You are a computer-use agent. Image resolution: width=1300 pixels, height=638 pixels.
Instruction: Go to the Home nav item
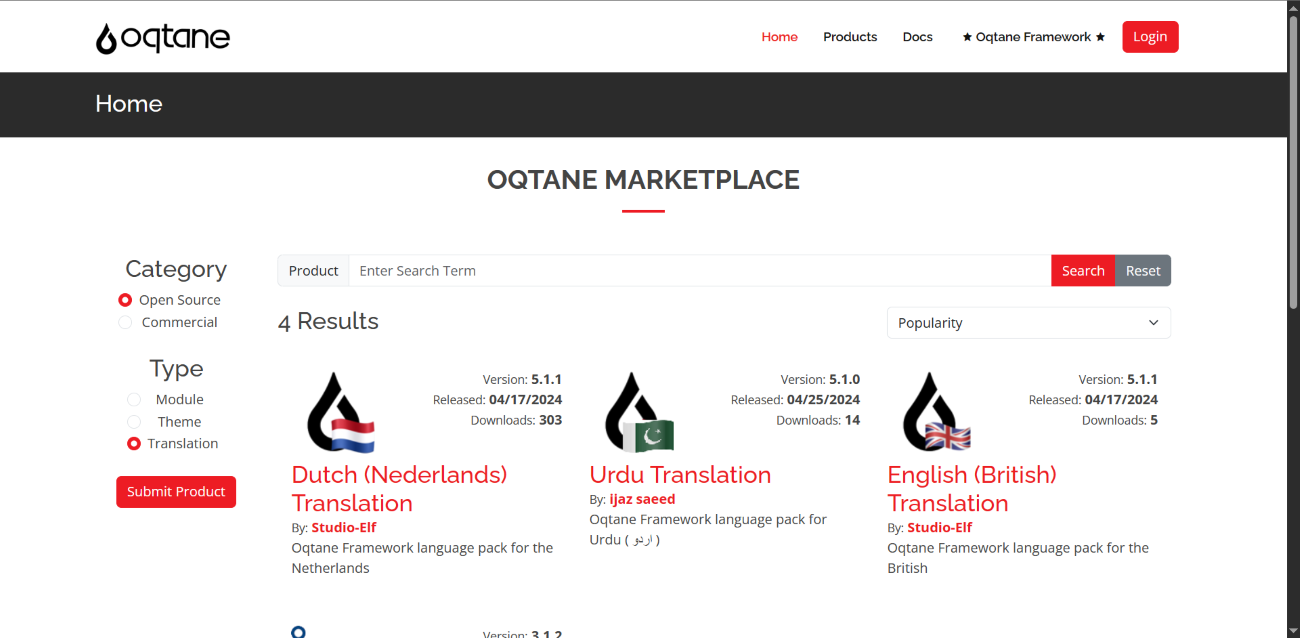[x=779, y=37]
